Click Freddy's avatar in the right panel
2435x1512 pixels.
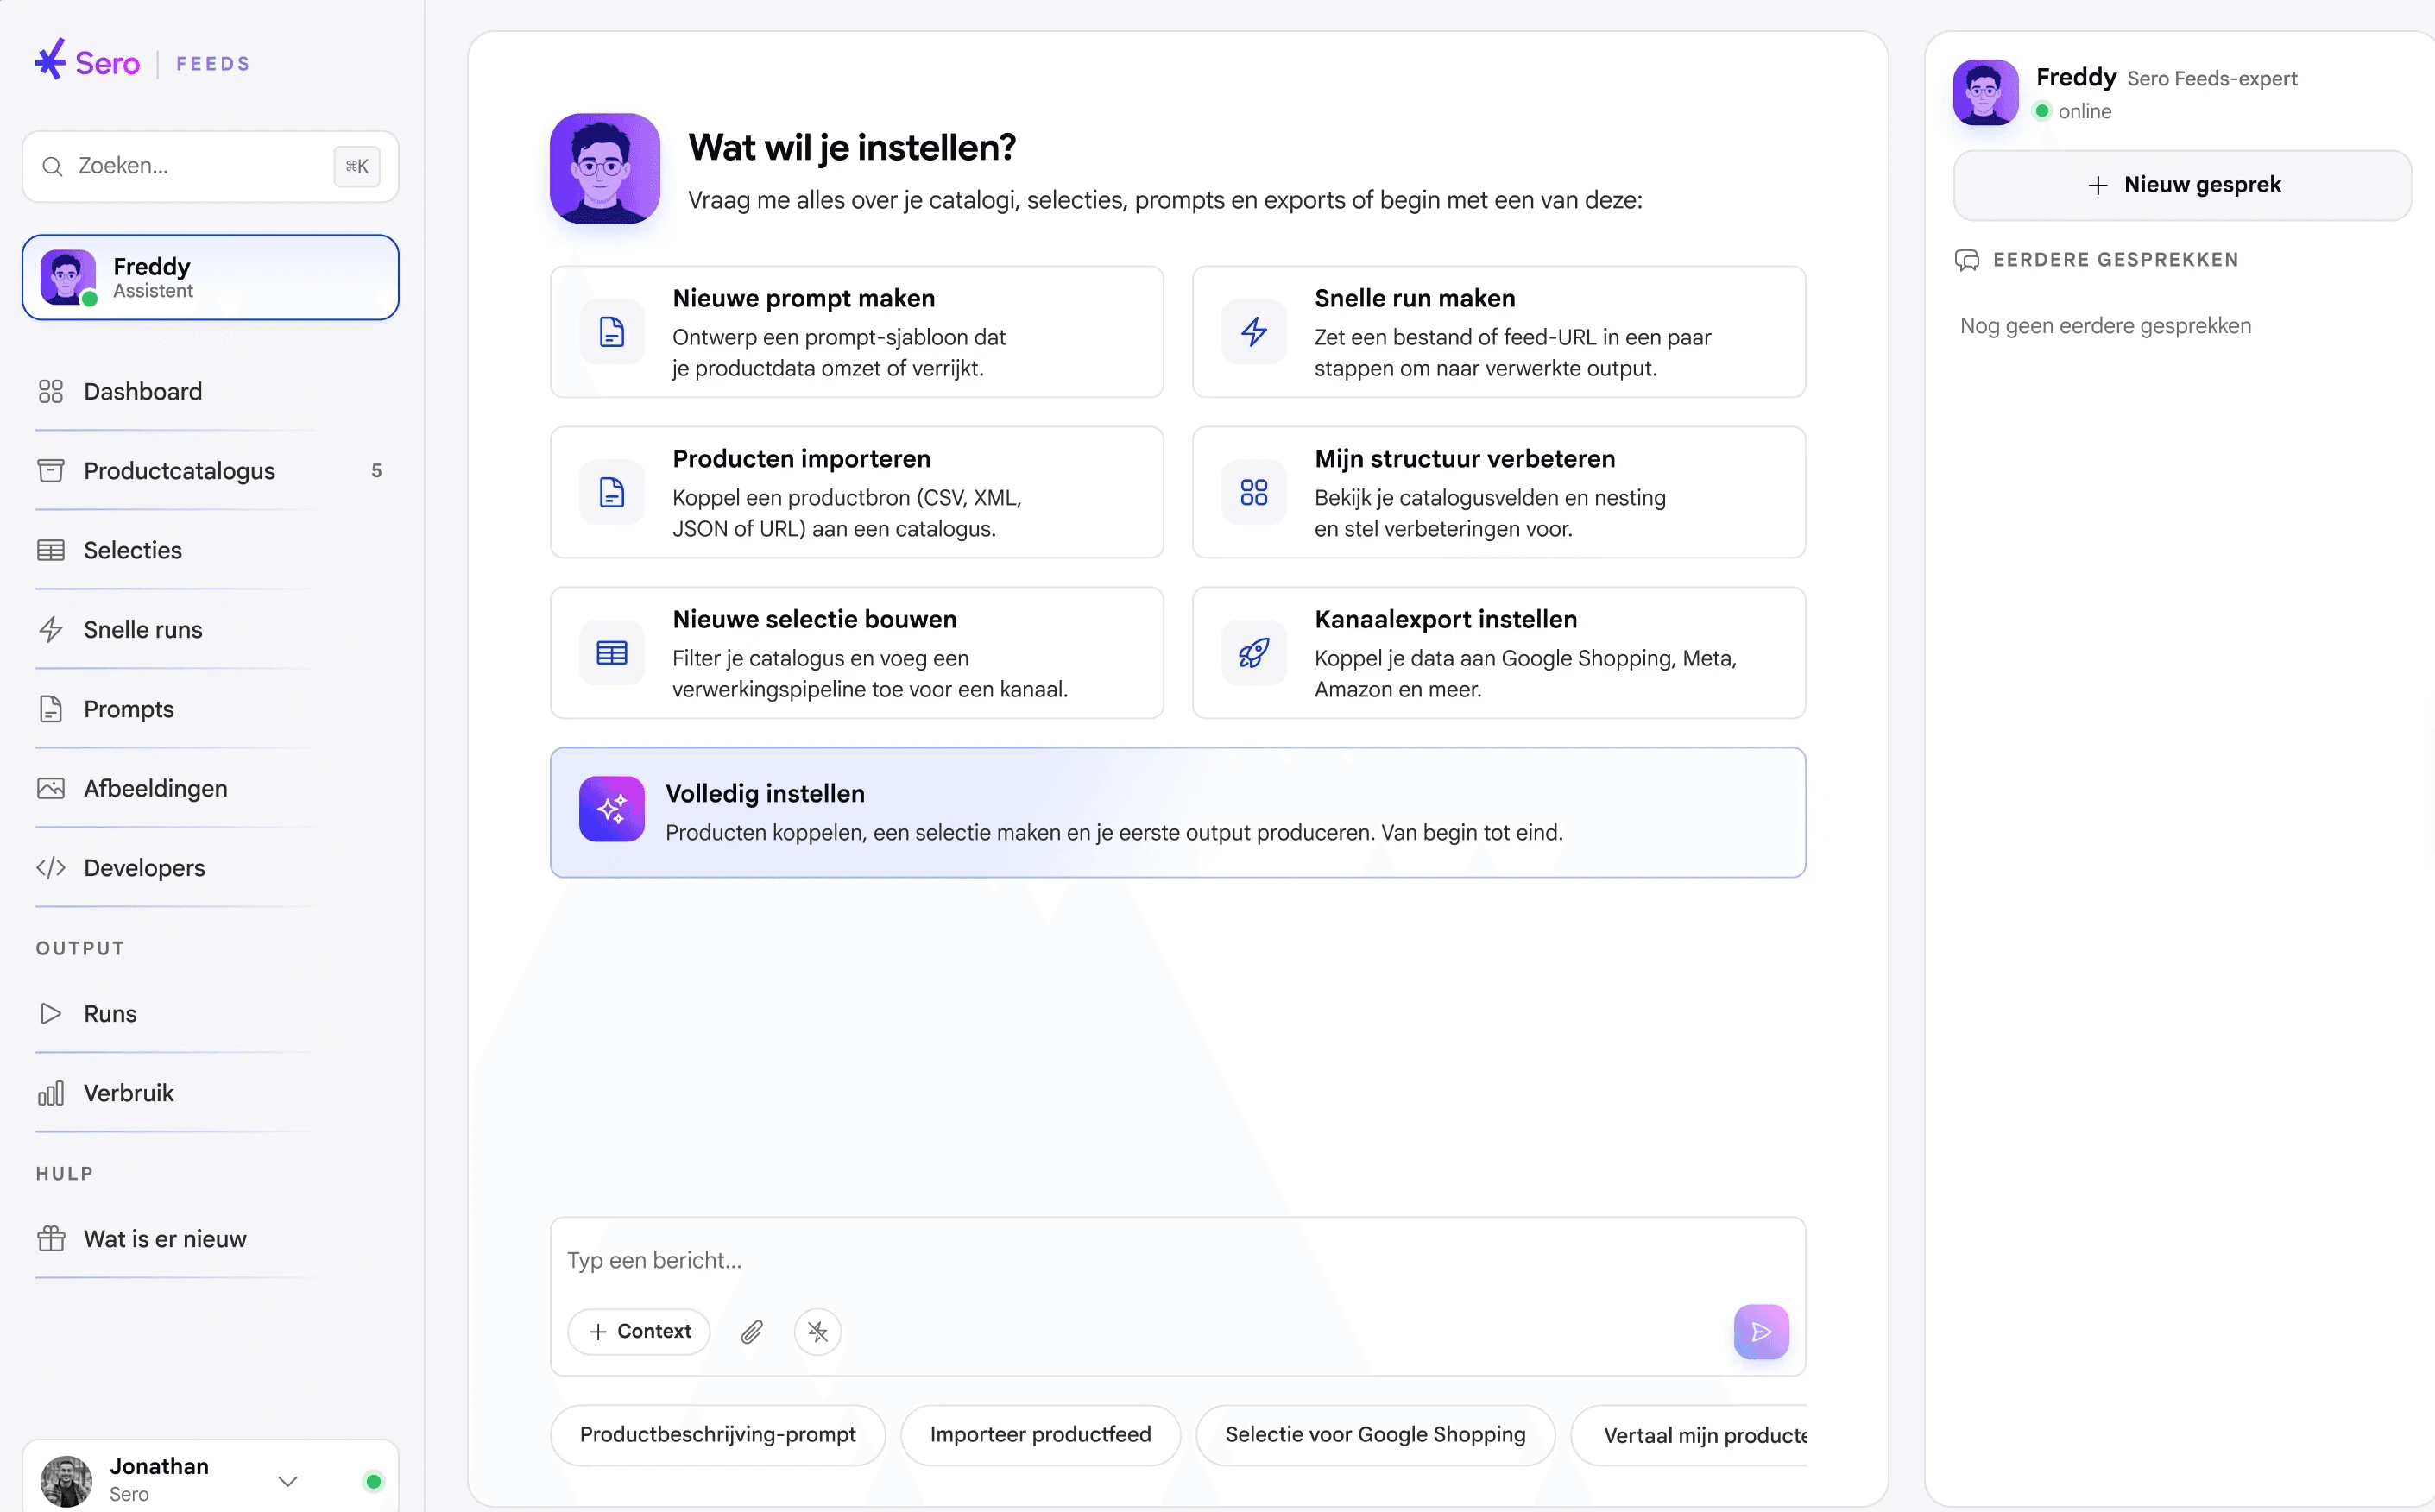(x=1985, y=92)
